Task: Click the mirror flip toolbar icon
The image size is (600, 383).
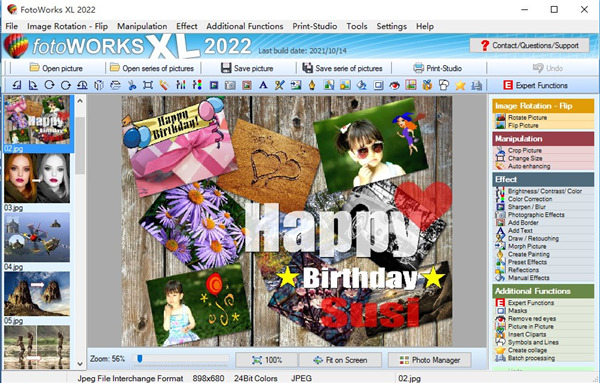Action: 99,85
